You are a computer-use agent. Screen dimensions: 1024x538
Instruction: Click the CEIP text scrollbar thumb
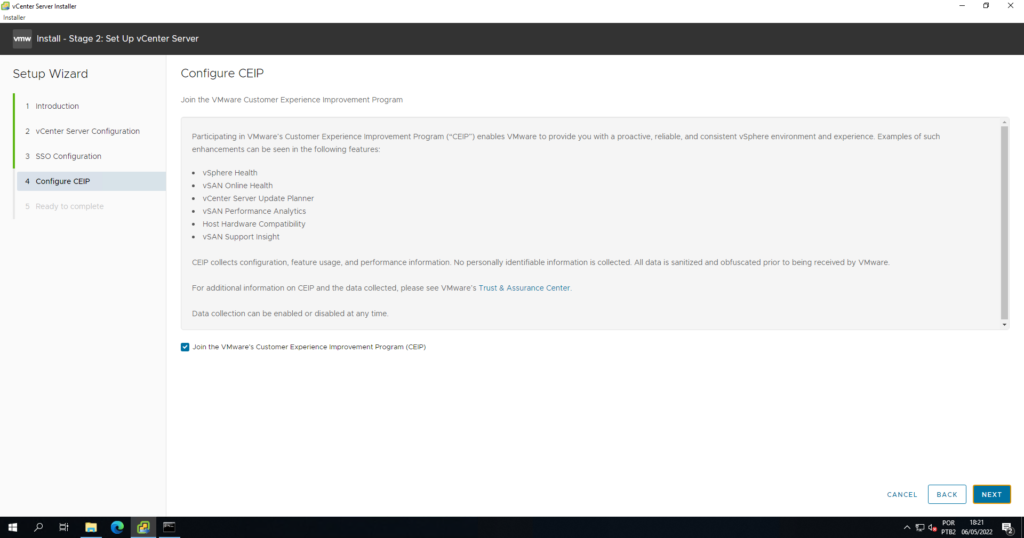(1004, 222)
